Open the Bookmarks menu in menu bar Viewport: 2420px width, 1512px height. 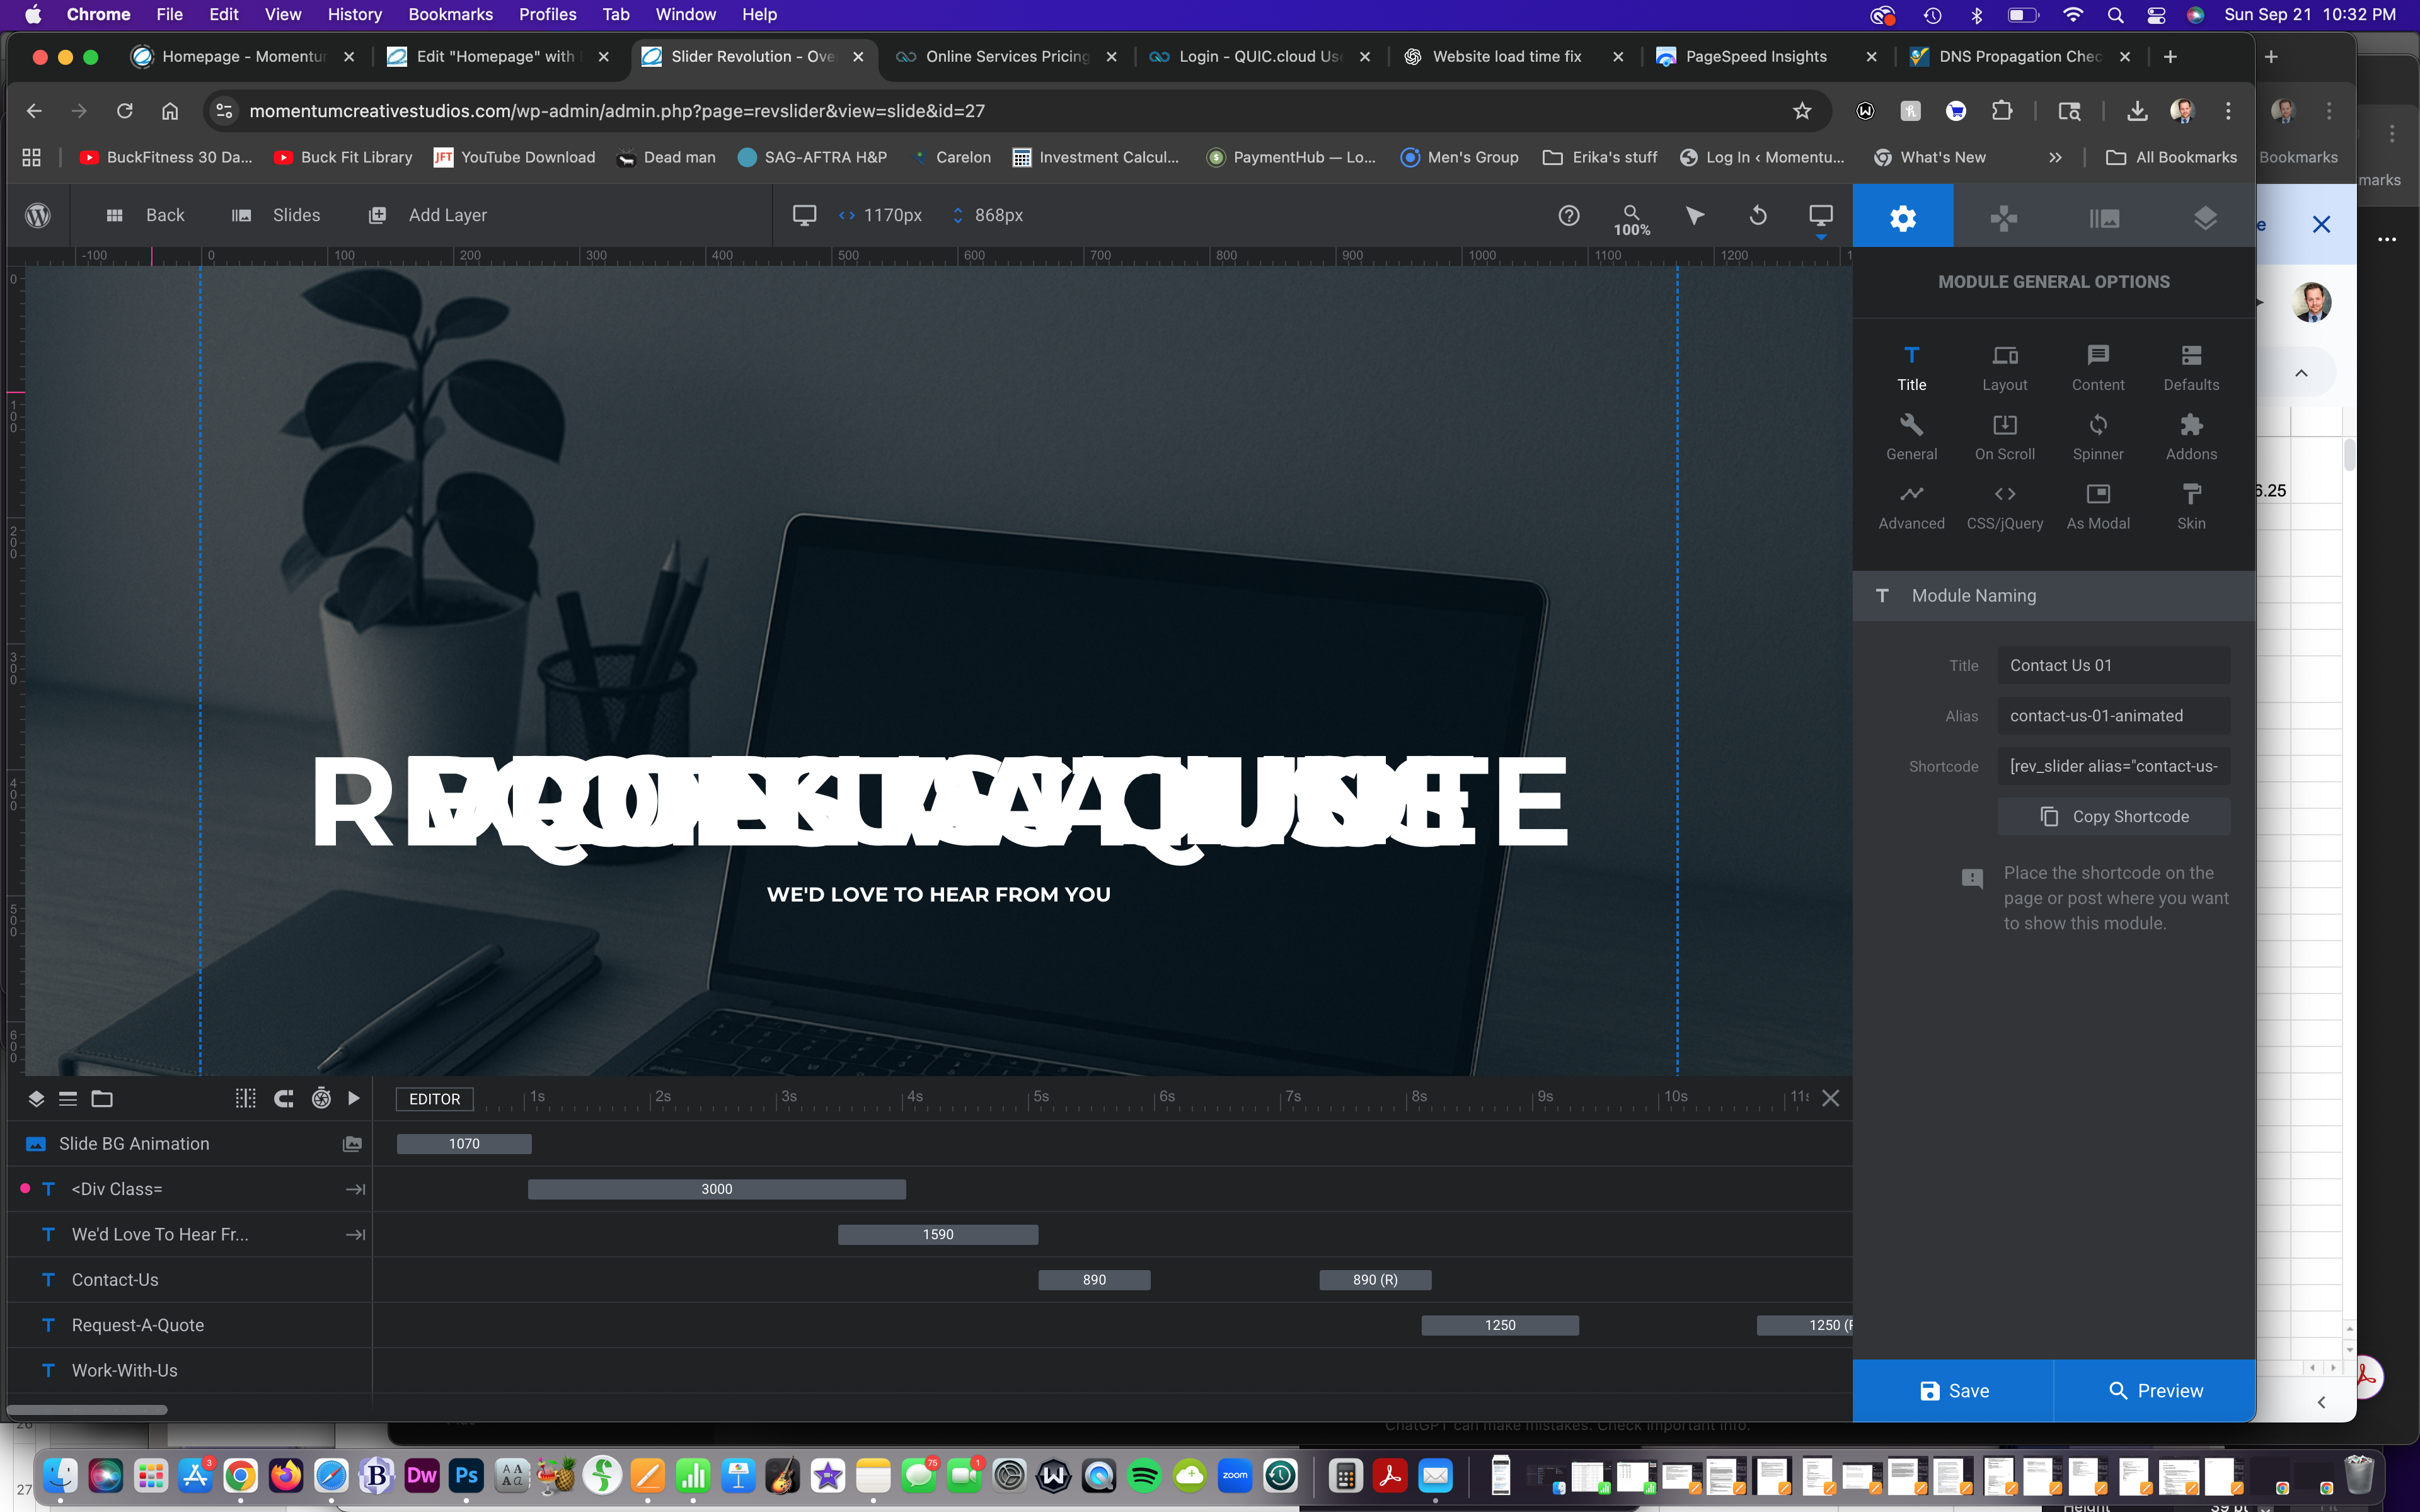pos(450,14)
